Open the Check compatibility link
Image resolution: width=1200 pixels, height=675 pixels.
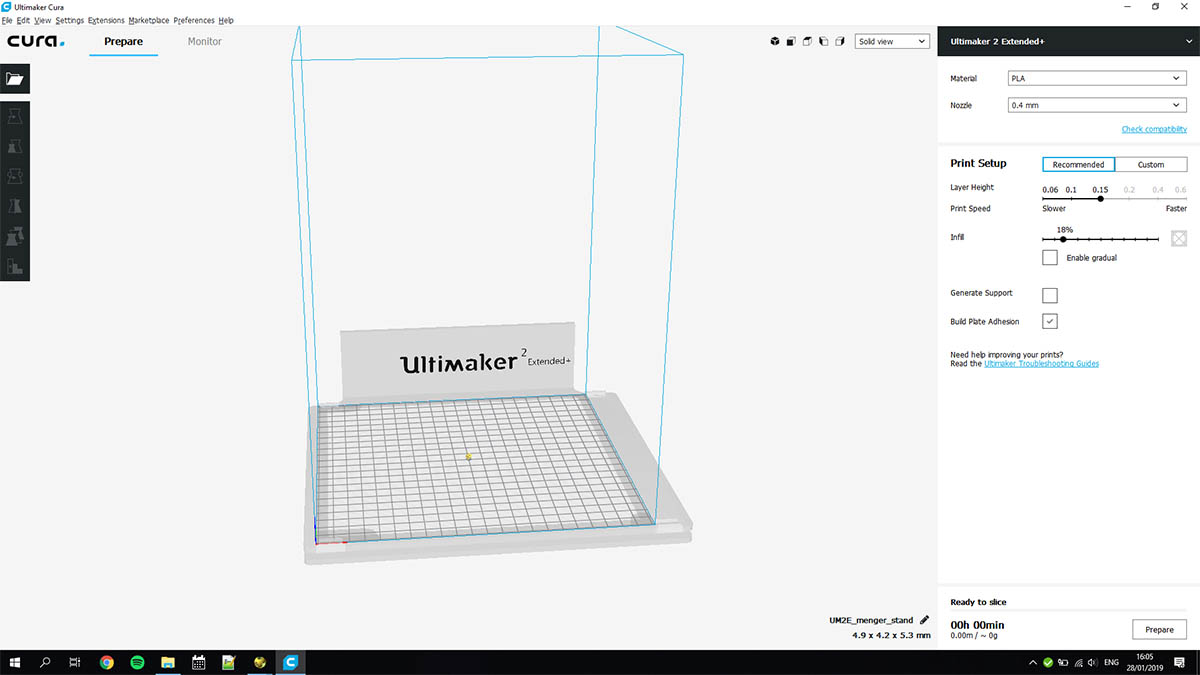coord(1154,129)
